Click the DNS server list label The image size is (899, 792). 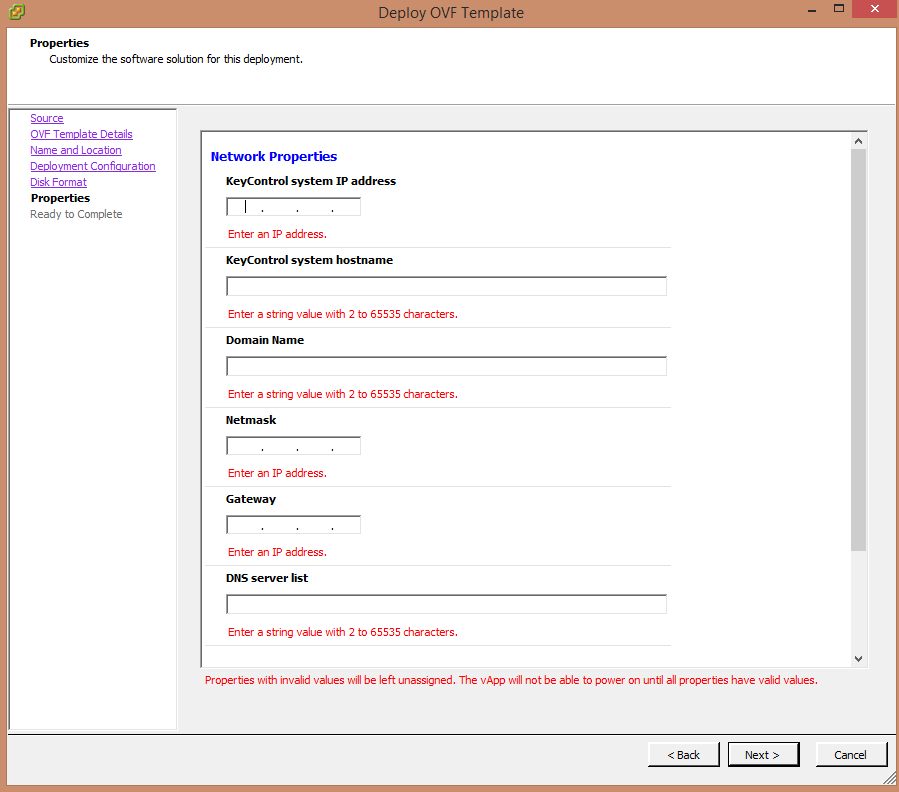coord(267,578)
